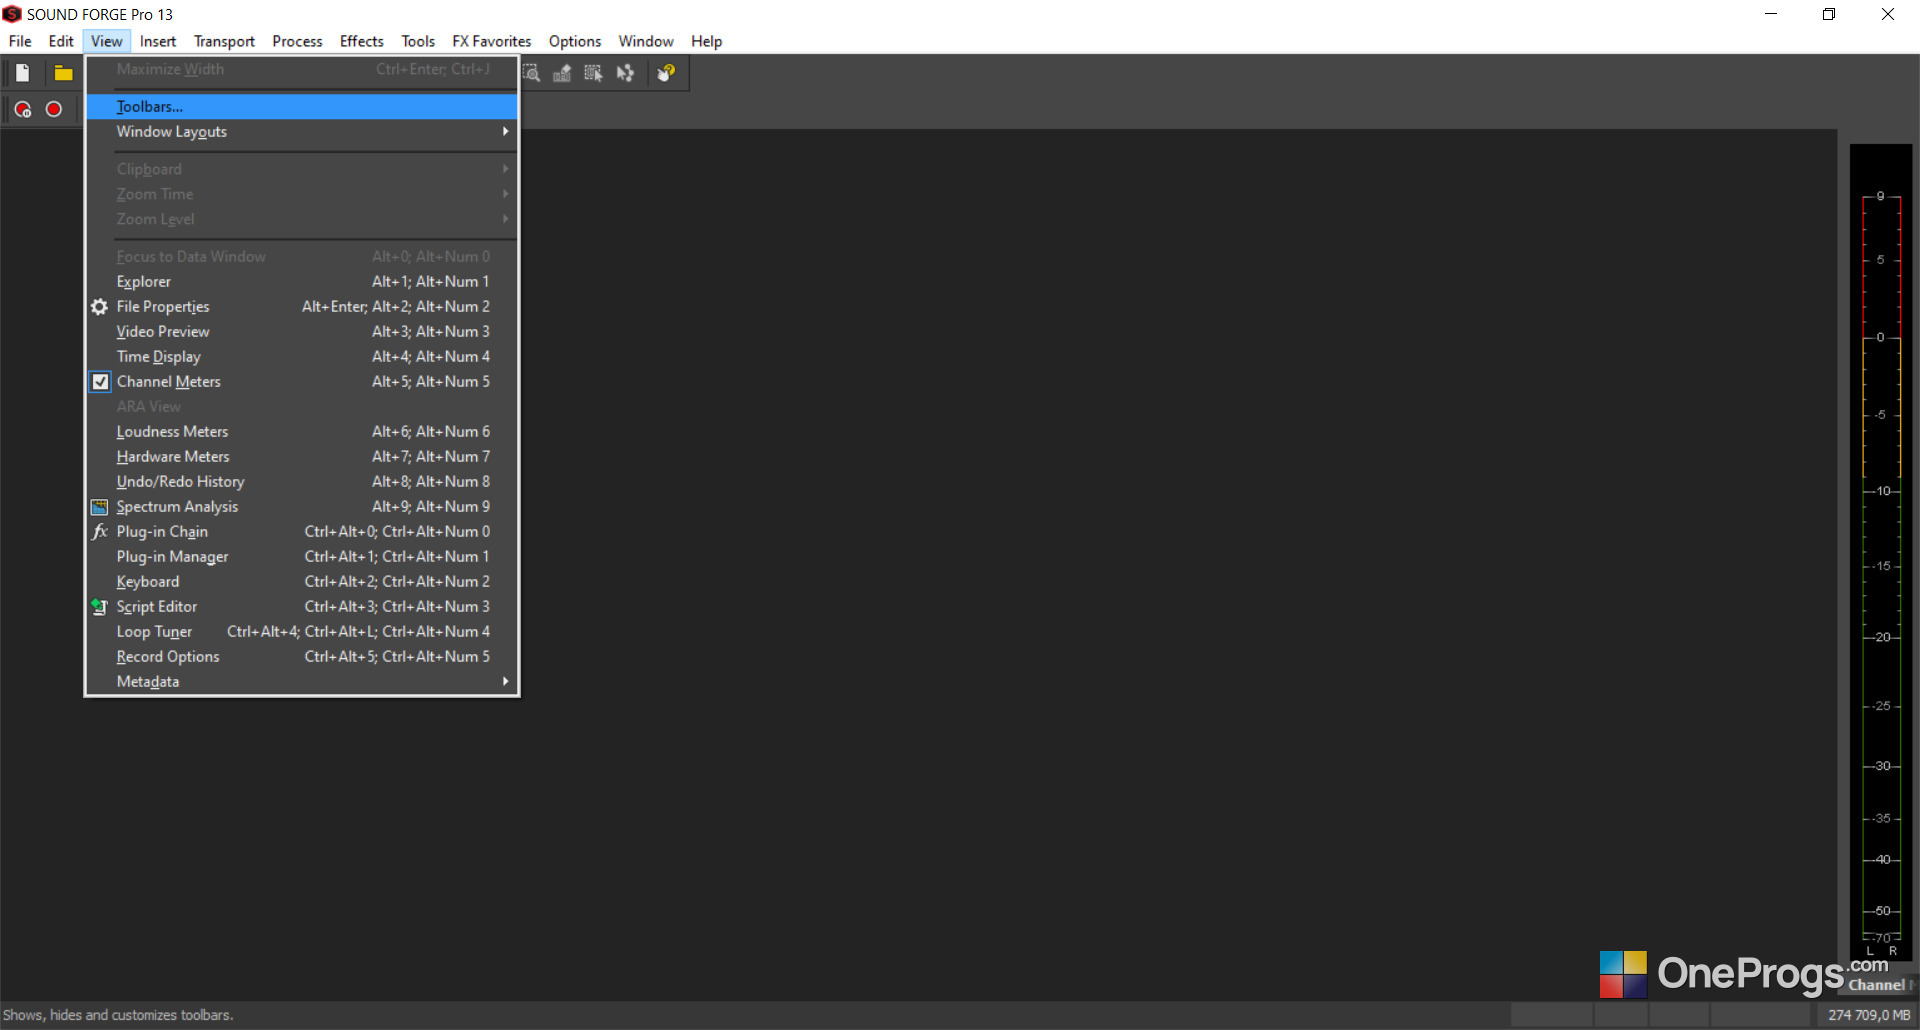Select the Magnify tool icon
Viewport: 1920px width, 1030px height.
click(x=532, y=73)
